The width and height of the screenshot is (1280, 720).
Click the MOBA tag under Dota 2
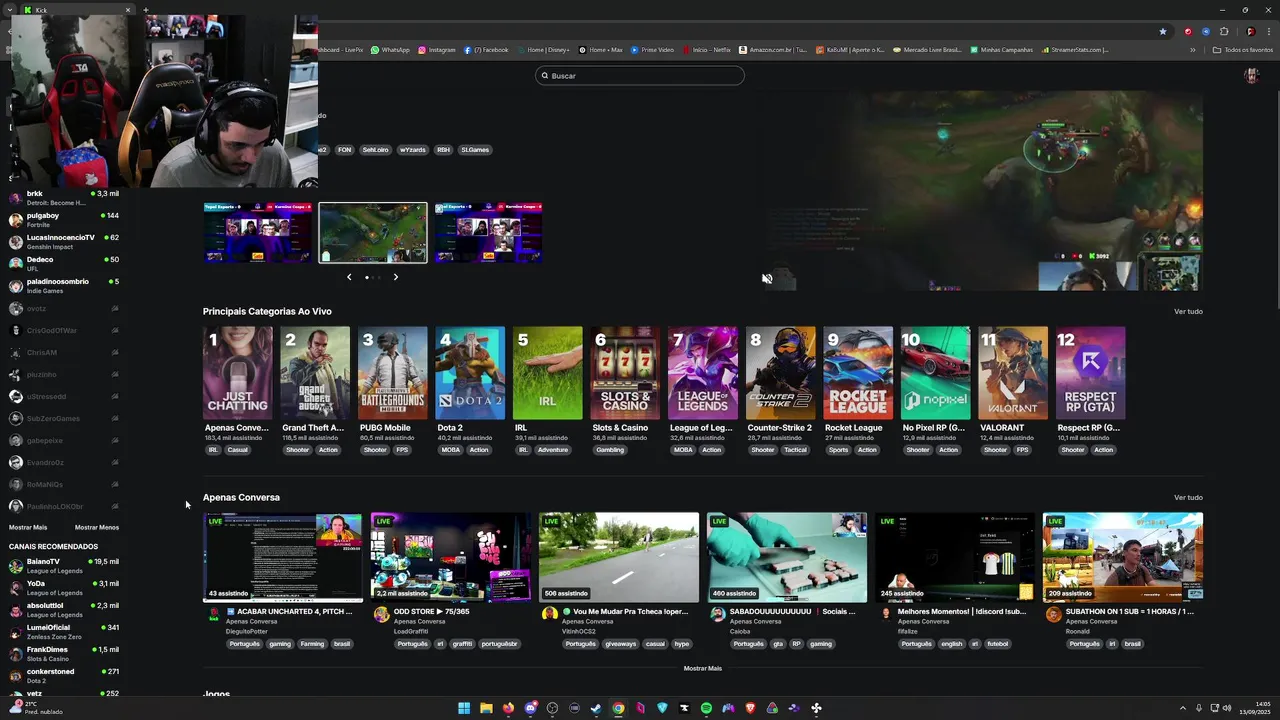[451, 450]
